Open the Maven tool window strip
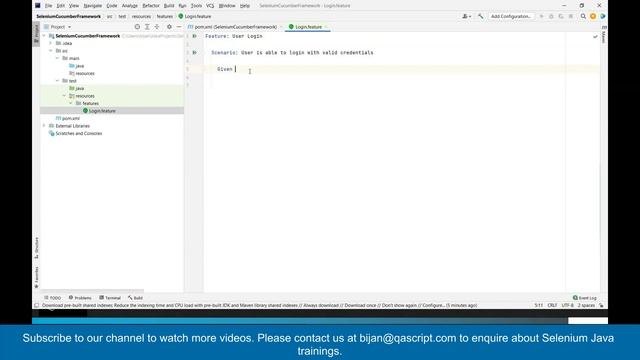Screen dimensions: 640x360 pos(604,35)
